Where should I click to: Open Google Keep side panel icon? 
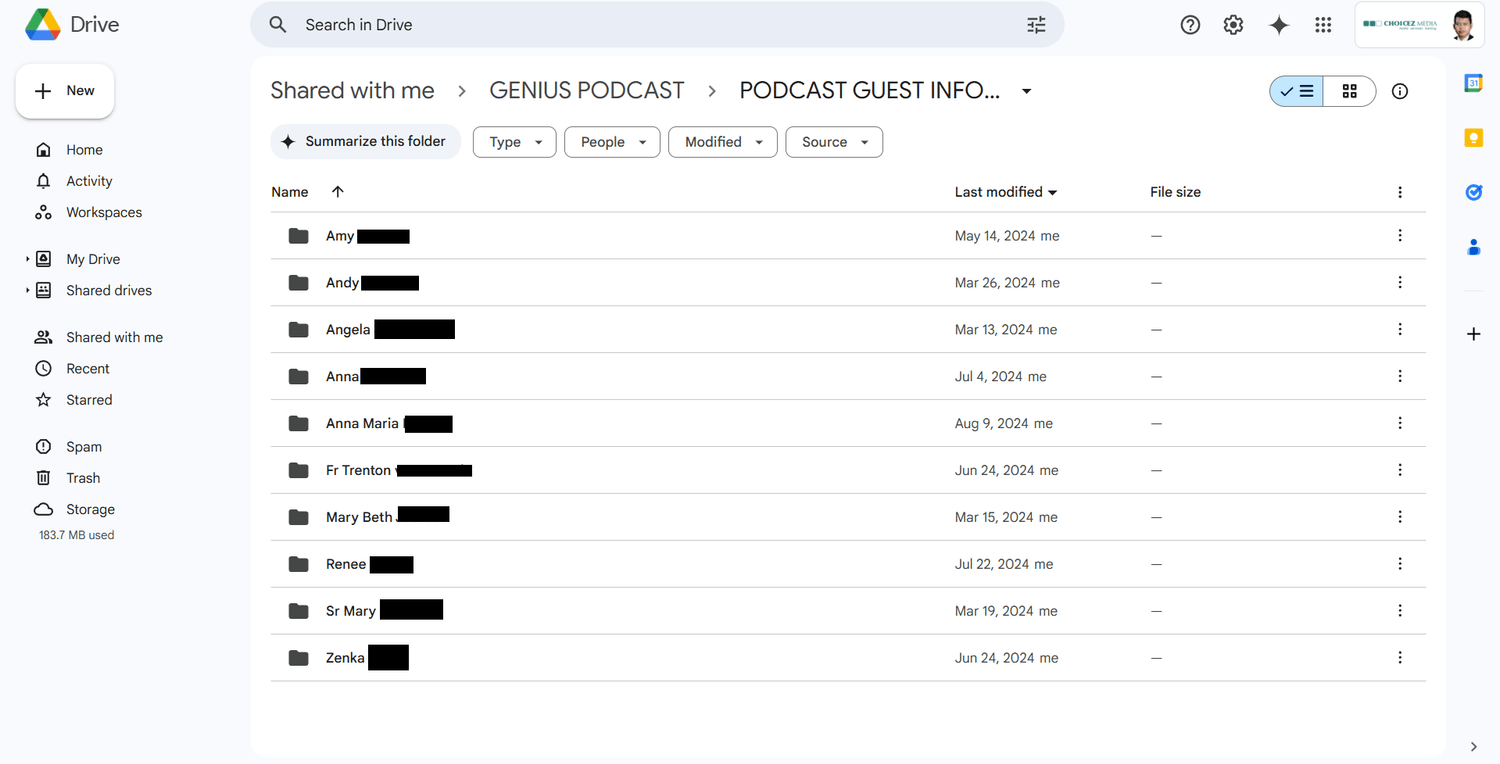click(1473, 138)
